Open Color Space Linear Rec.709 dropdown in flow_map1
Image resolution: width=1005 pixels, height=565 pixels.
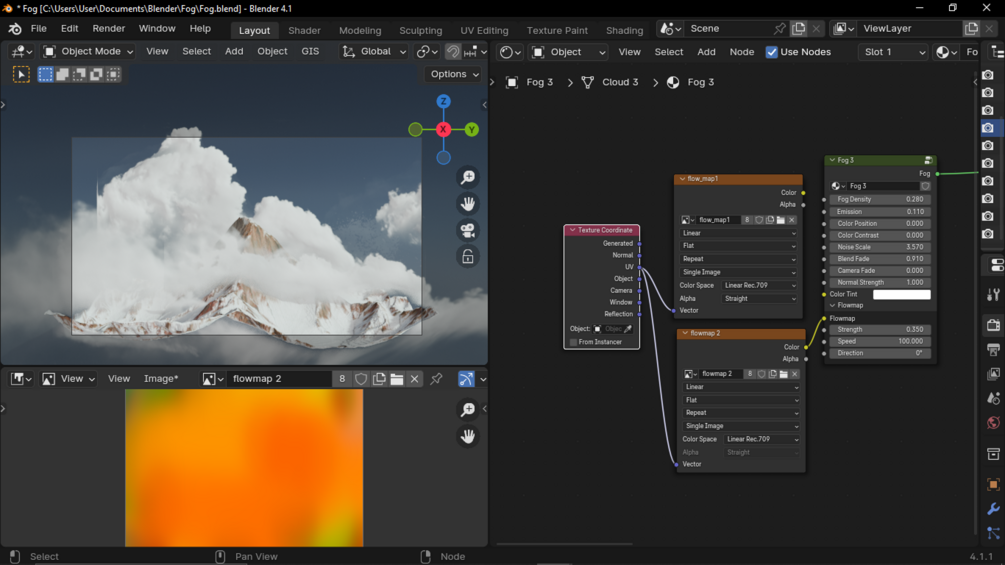tap(760, 285)
